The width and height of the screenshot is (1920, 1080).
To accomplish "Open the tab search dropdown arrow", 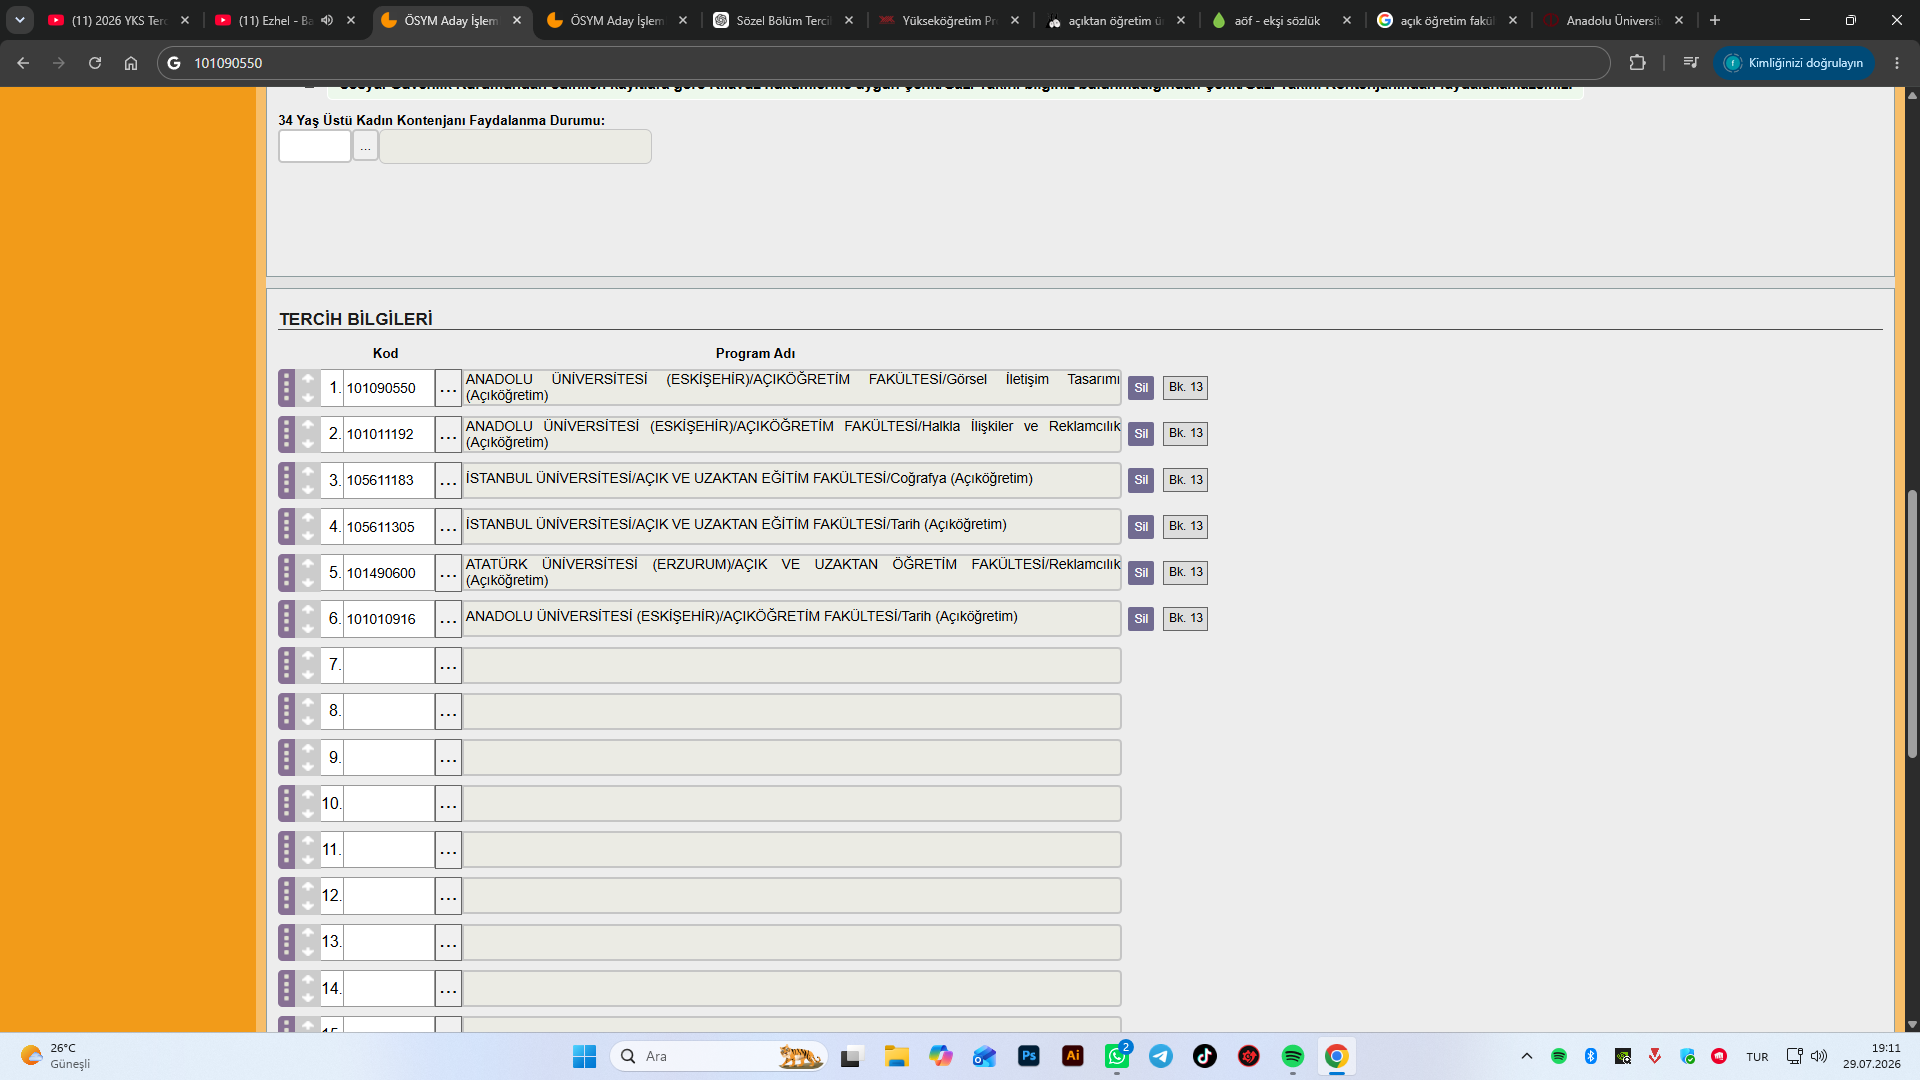I will click(19, 20).
